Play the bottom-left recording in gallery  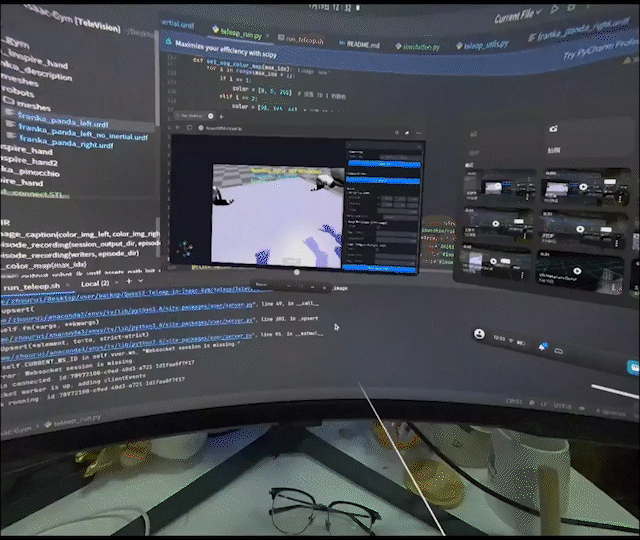point(493,261)
